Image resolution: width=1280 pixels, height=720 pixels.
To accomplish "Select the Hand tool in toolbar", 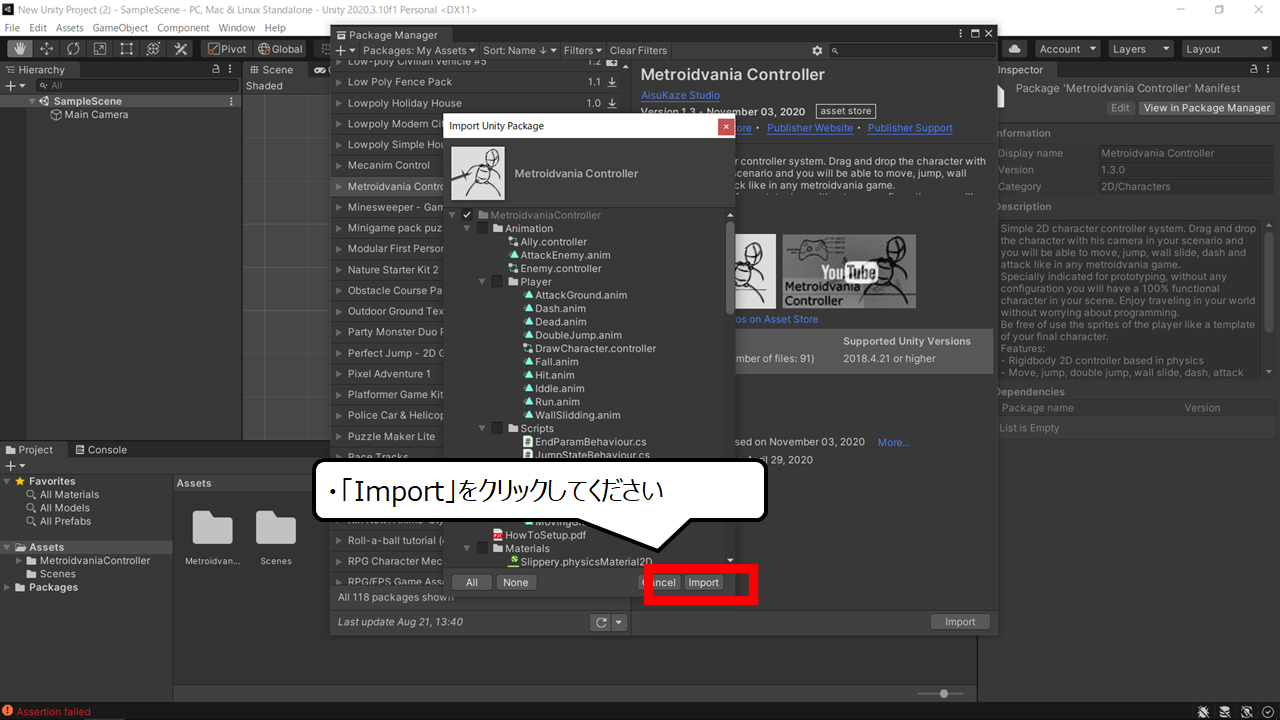I will tap(19, 49).
